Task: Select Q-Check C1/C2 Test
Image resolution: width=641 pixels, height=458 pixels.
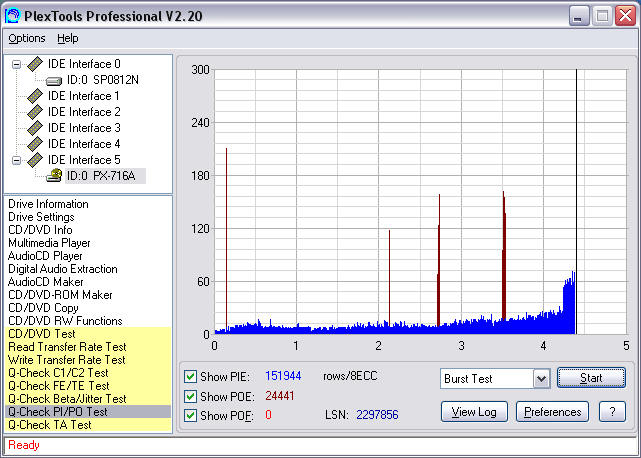Action: click(x=88, y=373)
